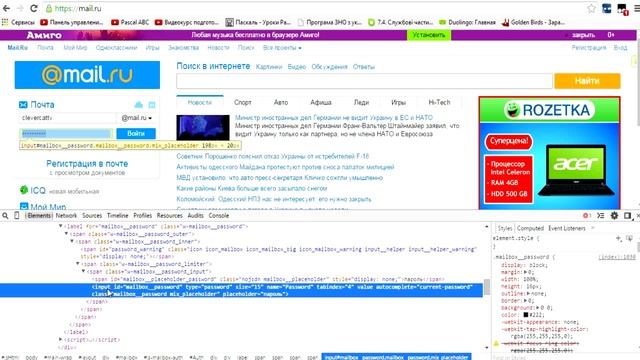Open Golden Birds bookmark

click(x=533, y=22)
